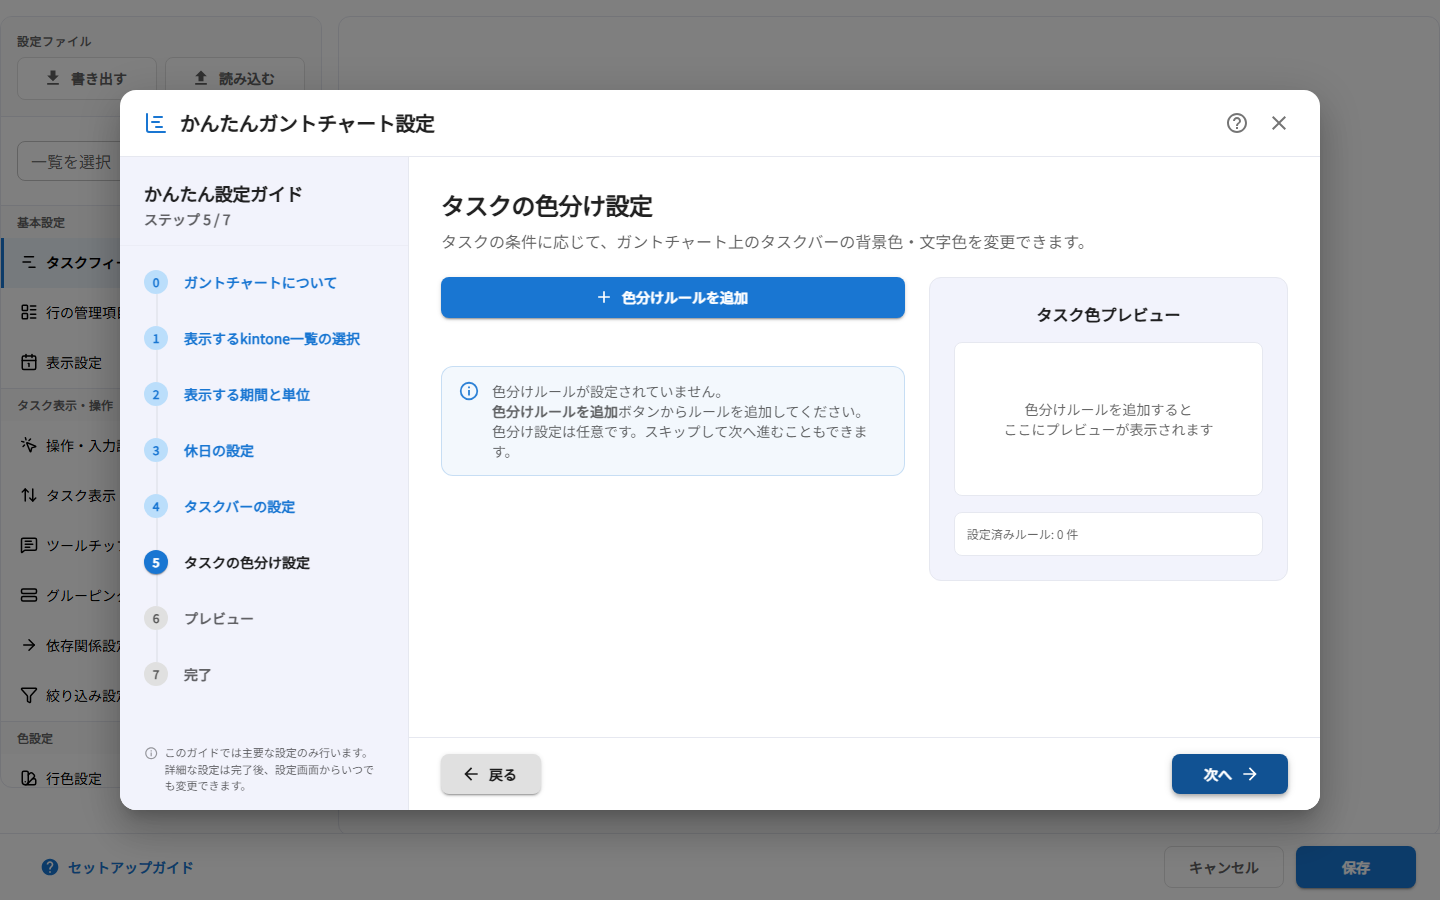1440x900 pixels.
Task: Click the info icon in the no-rules notice
Action: (x=469, y=391)
